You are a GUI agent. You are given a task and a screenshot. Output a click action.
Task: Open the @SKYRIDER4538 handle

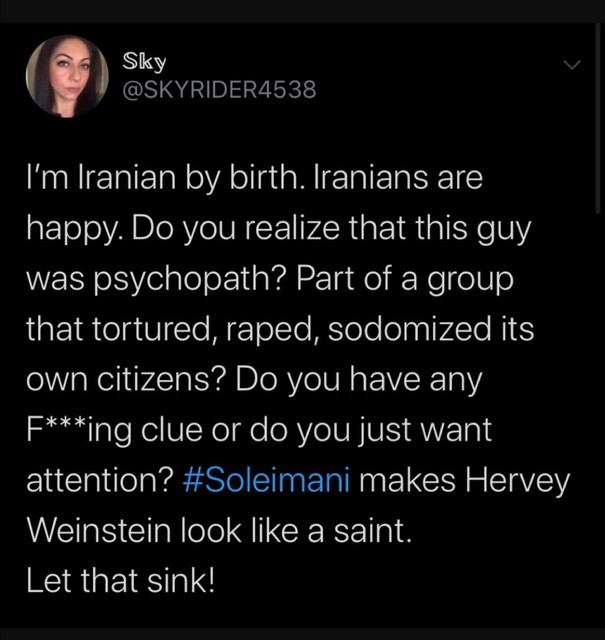[x=218, y=90]
